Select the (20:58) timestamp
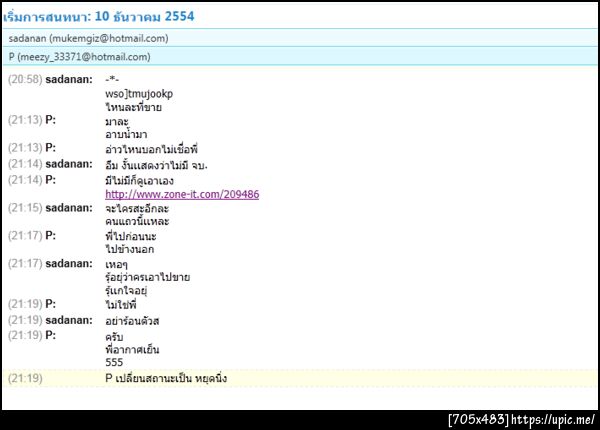This screenshot has height=430, width=600. tap(25, 79)
